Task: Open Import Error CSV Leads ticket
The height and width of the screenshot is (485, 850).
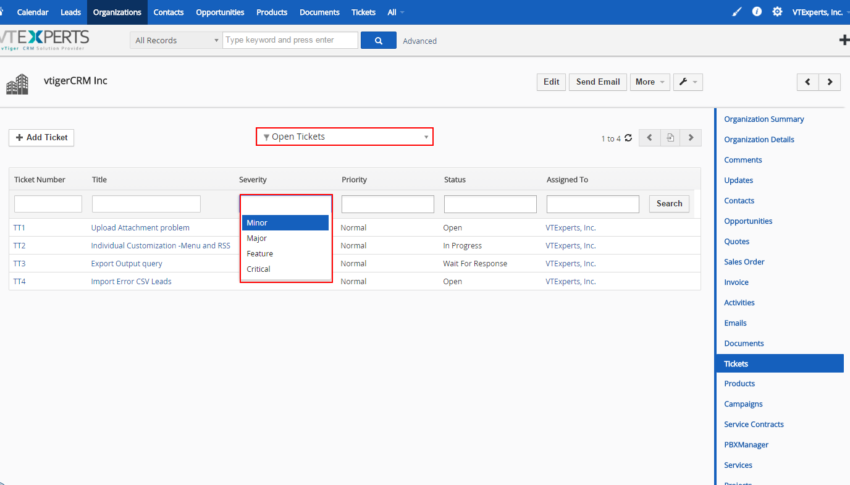Action: 131,281
